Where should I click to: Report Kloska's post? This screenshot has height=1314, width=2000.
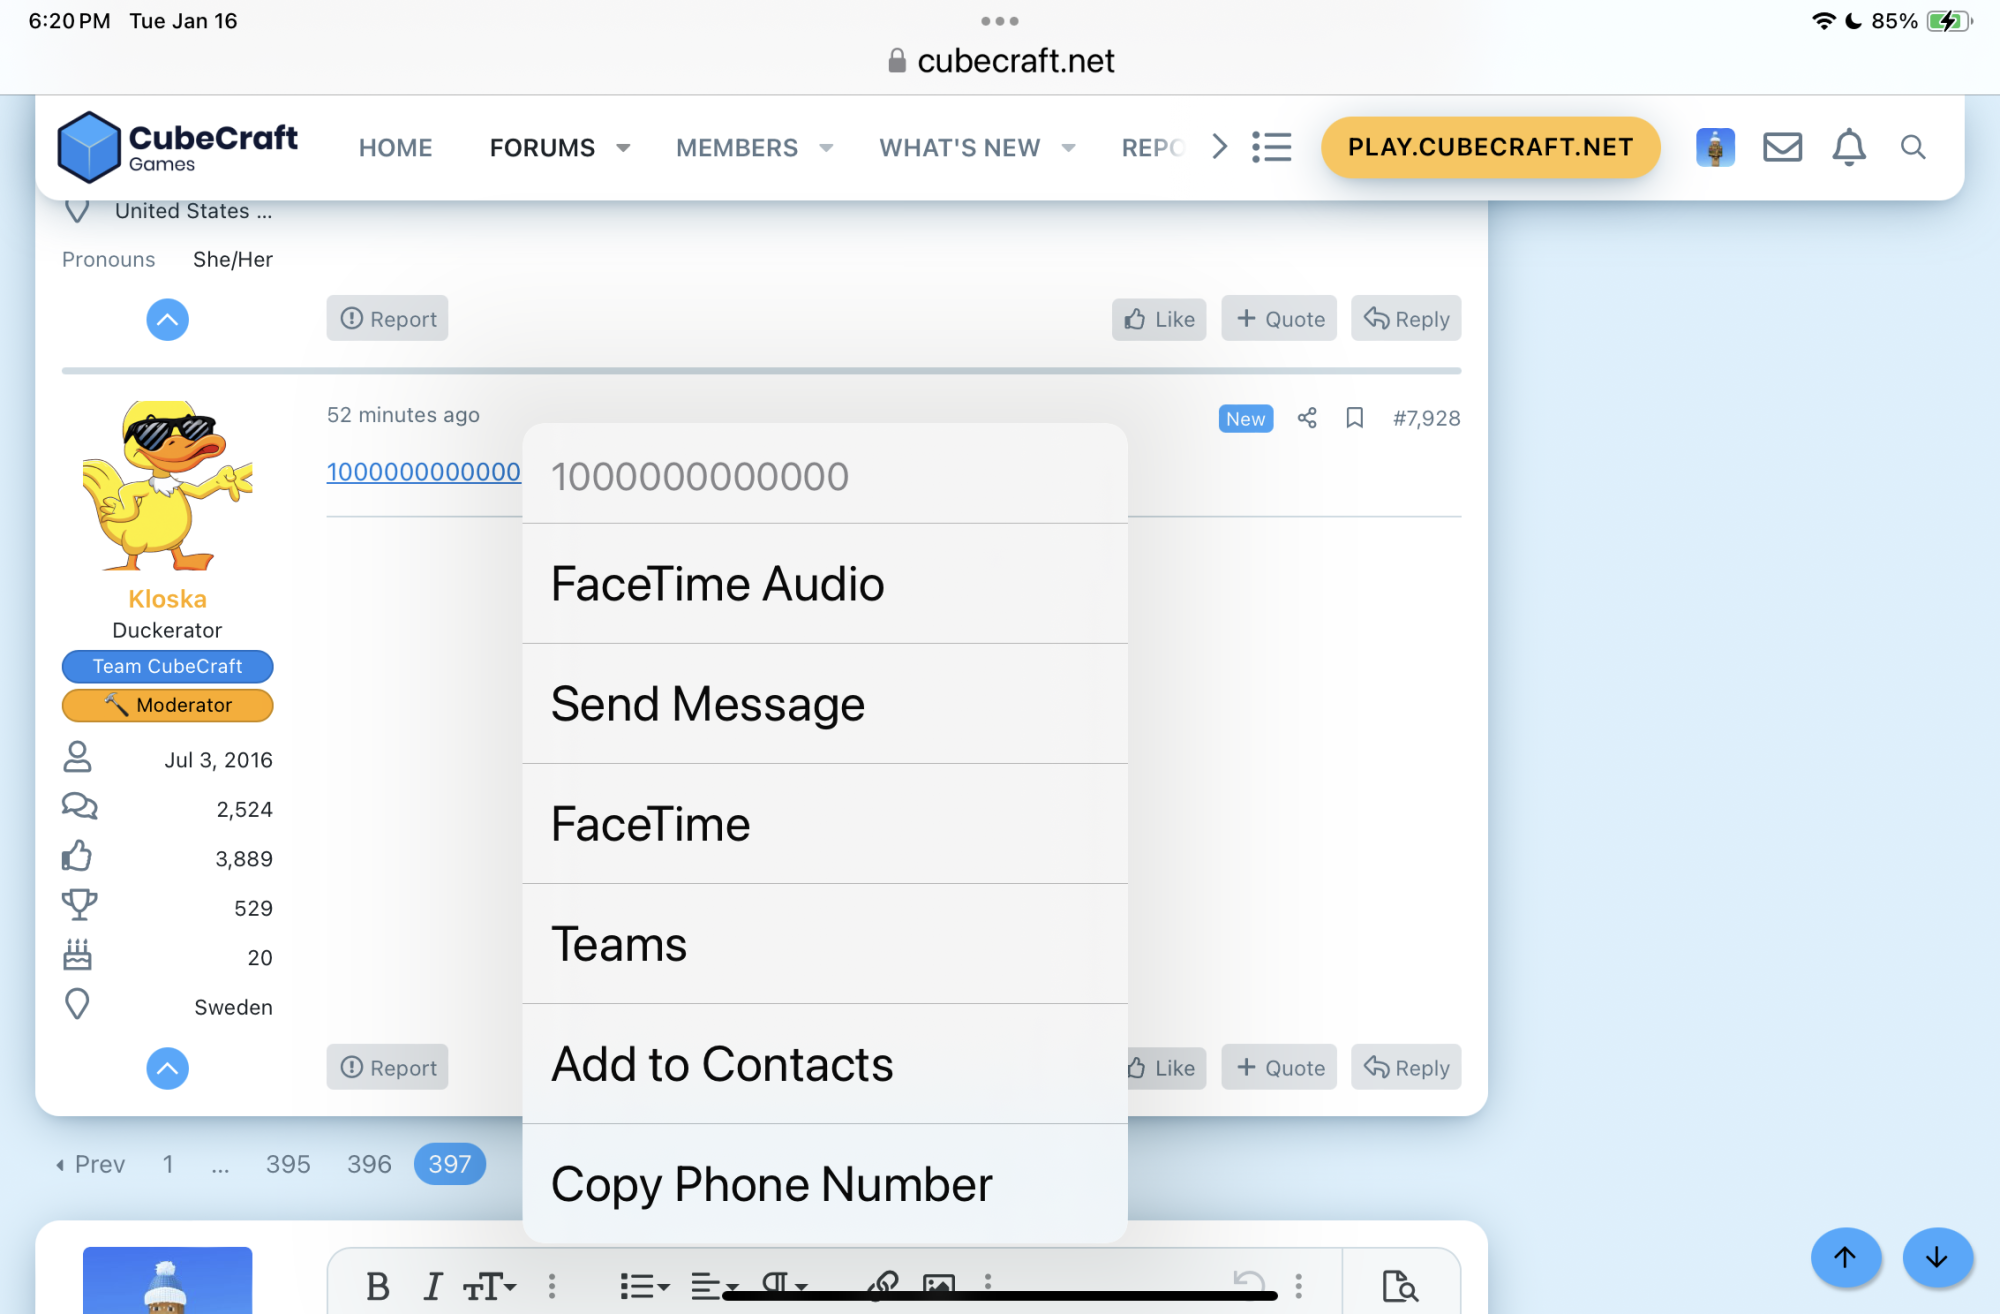pos(387,1068)
